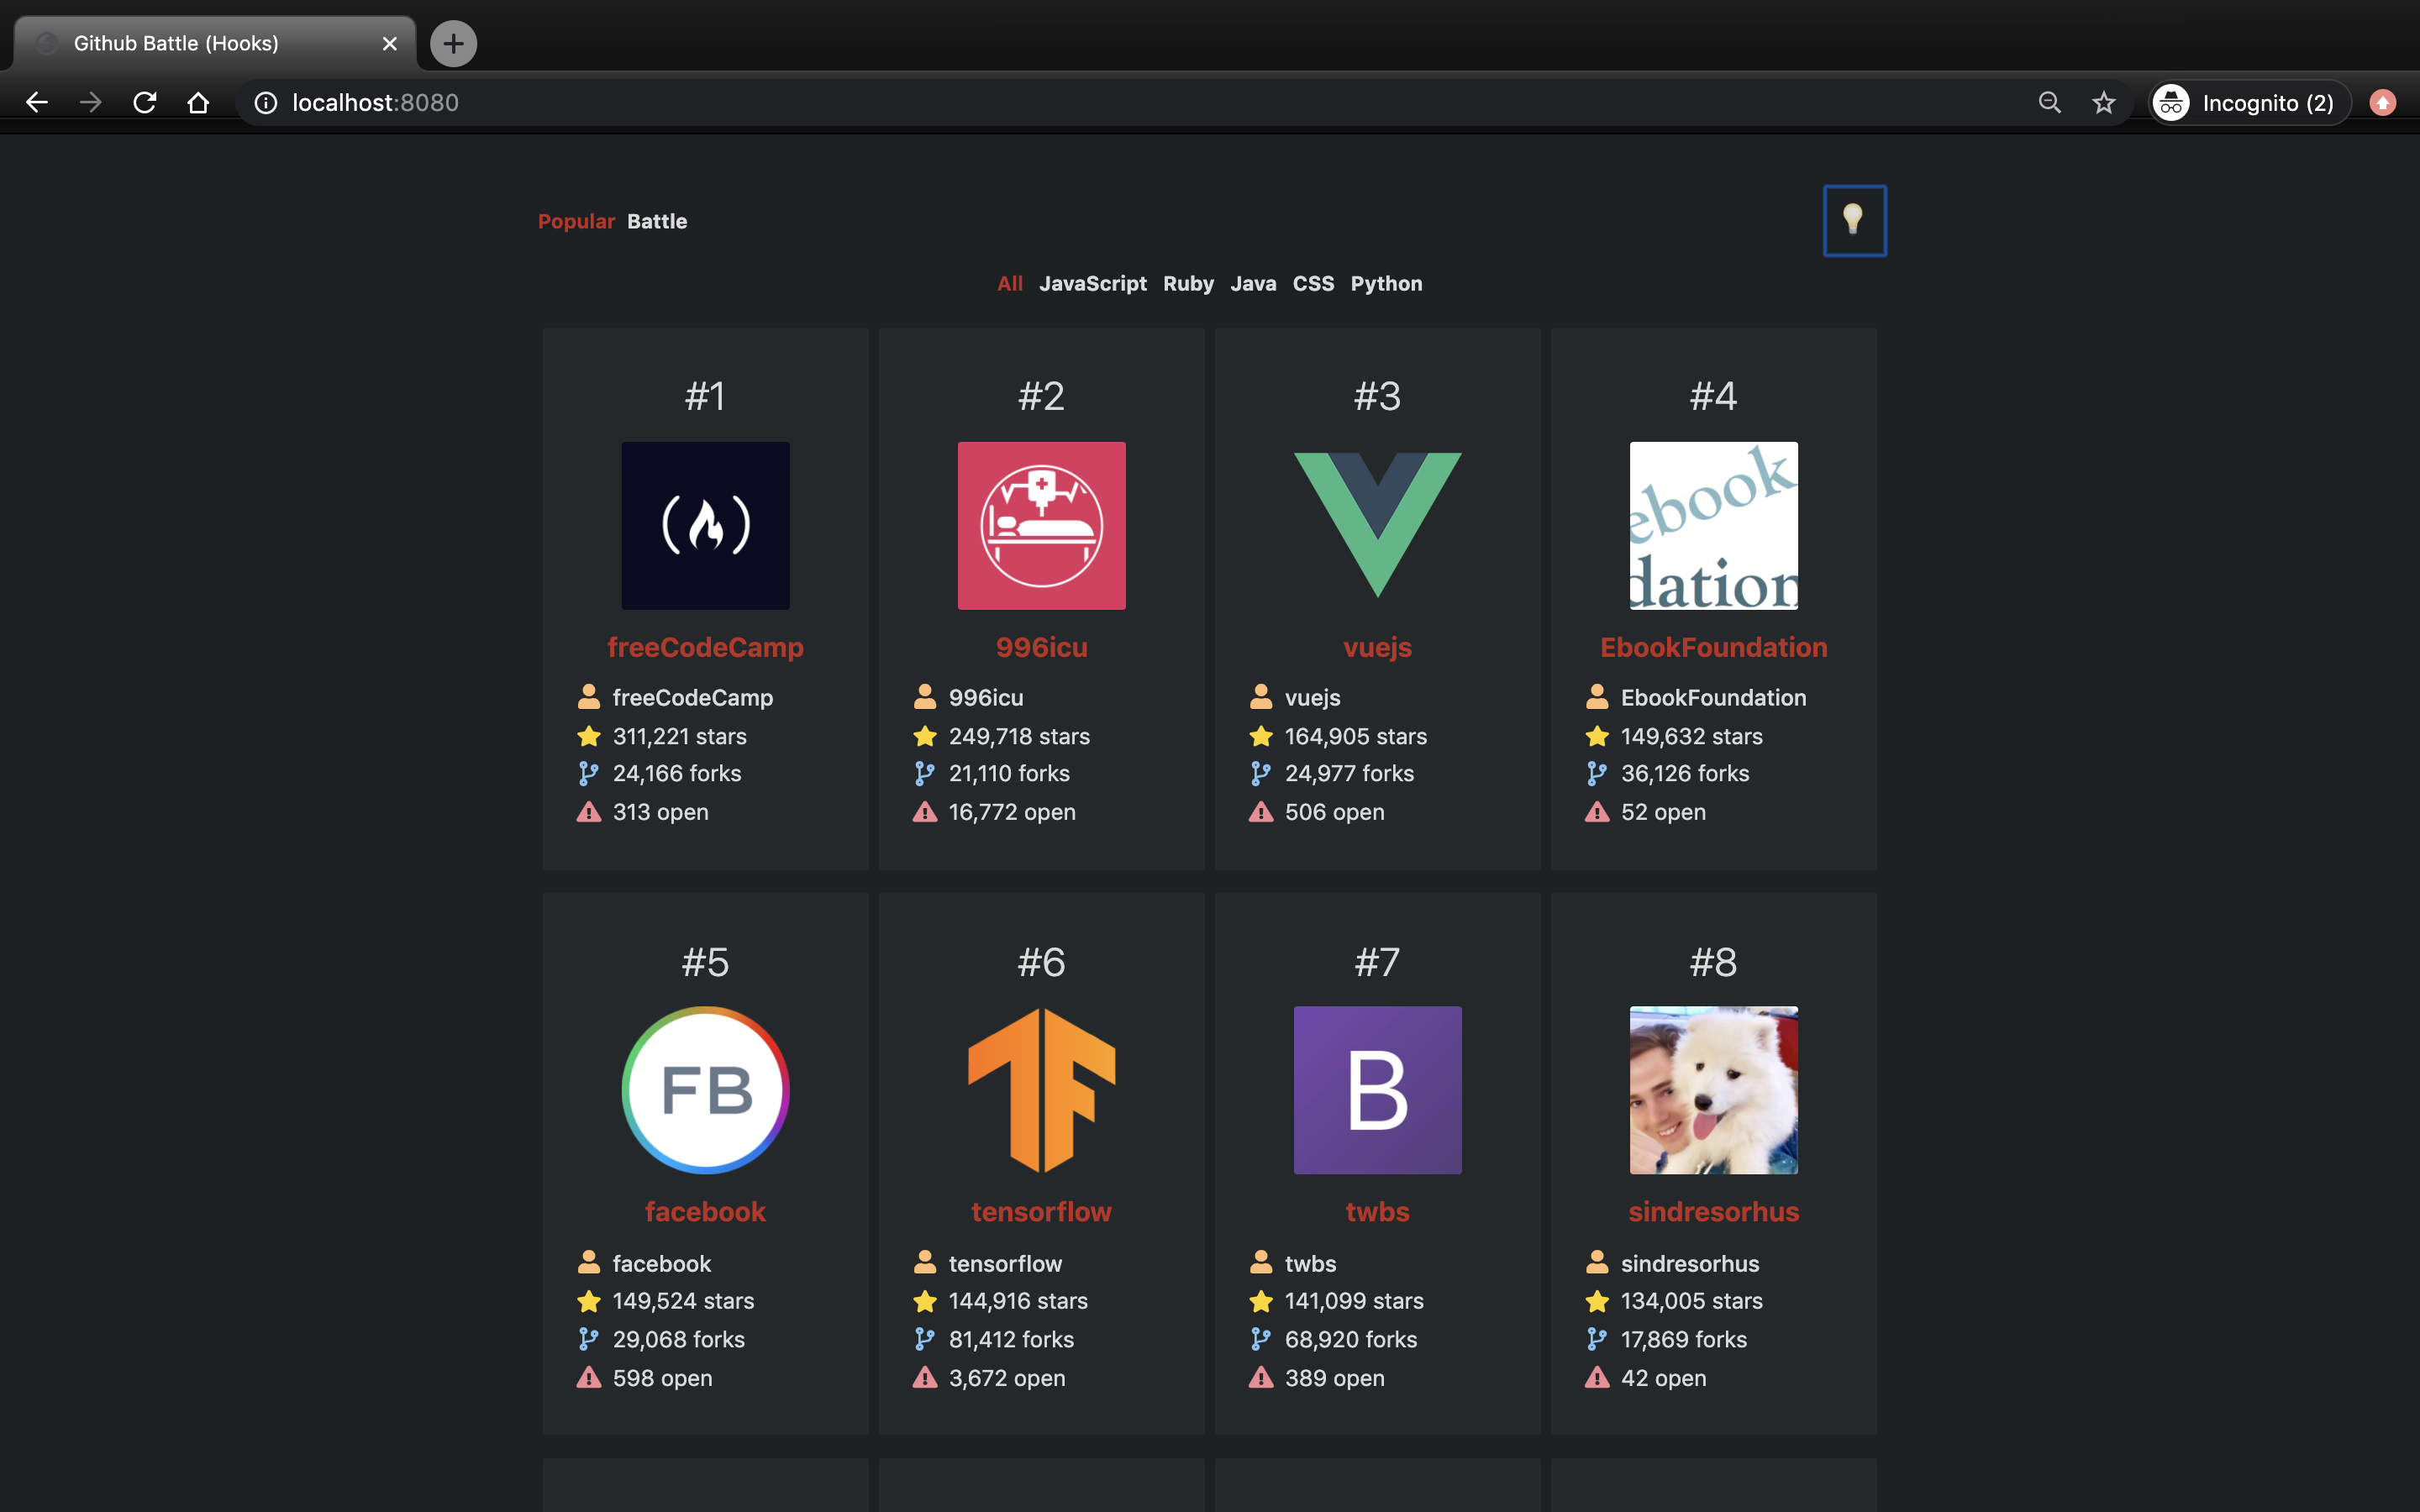This screenshot has width=2420, height=1512.
Task: Select the Ruby language filter
Action: tap(1188, 283)
